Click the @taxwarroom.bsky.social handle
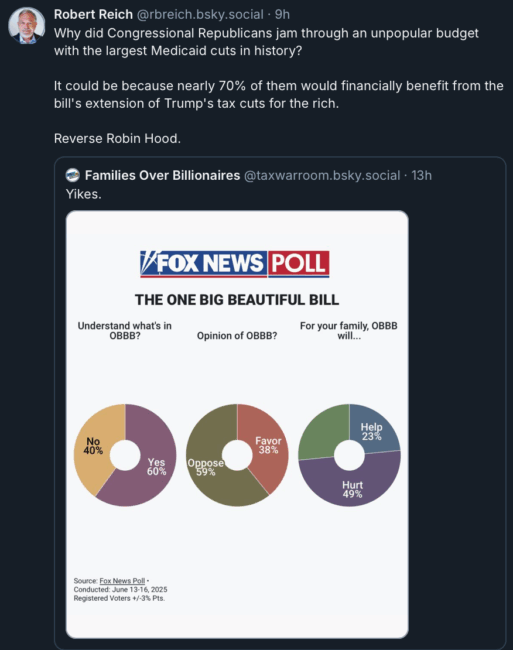The height and width of the screenshot is (650, 513). [322, 175]
